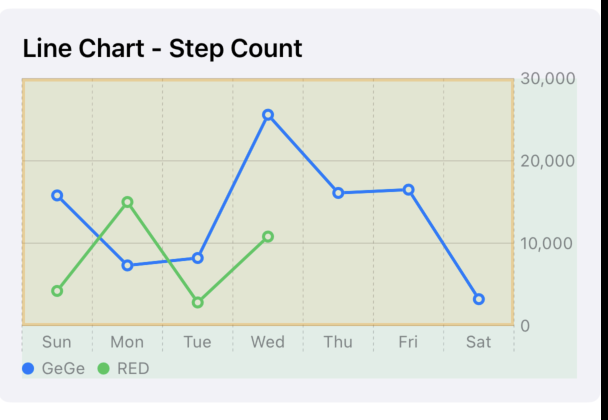Click GeGe's Thursday data point
Screen dimensions: 608x420
coord(339,193)
